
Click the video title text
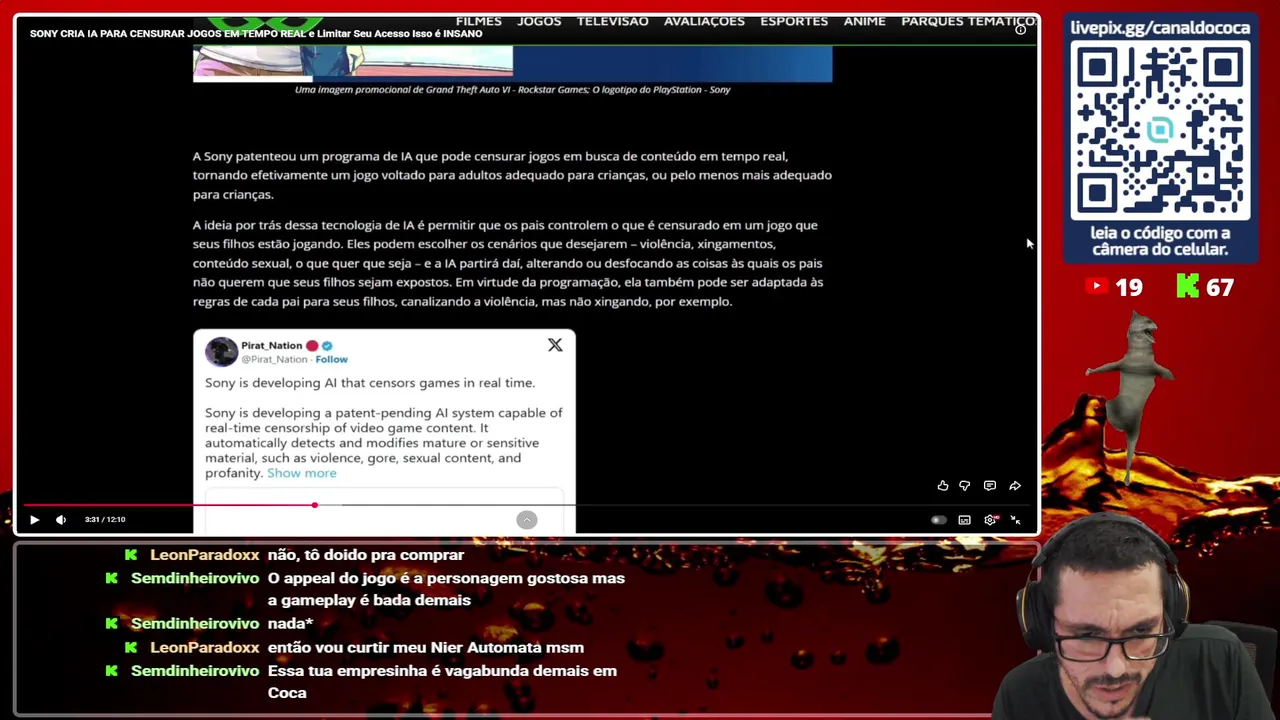[256, 33]
